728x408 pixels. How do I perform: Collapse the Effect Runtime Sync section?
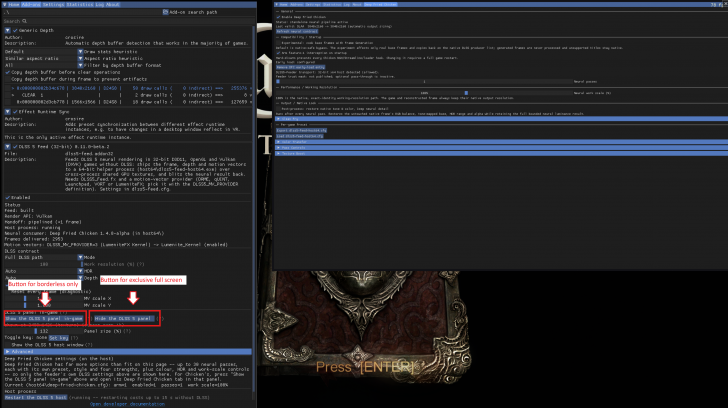[x=7, y=112]
